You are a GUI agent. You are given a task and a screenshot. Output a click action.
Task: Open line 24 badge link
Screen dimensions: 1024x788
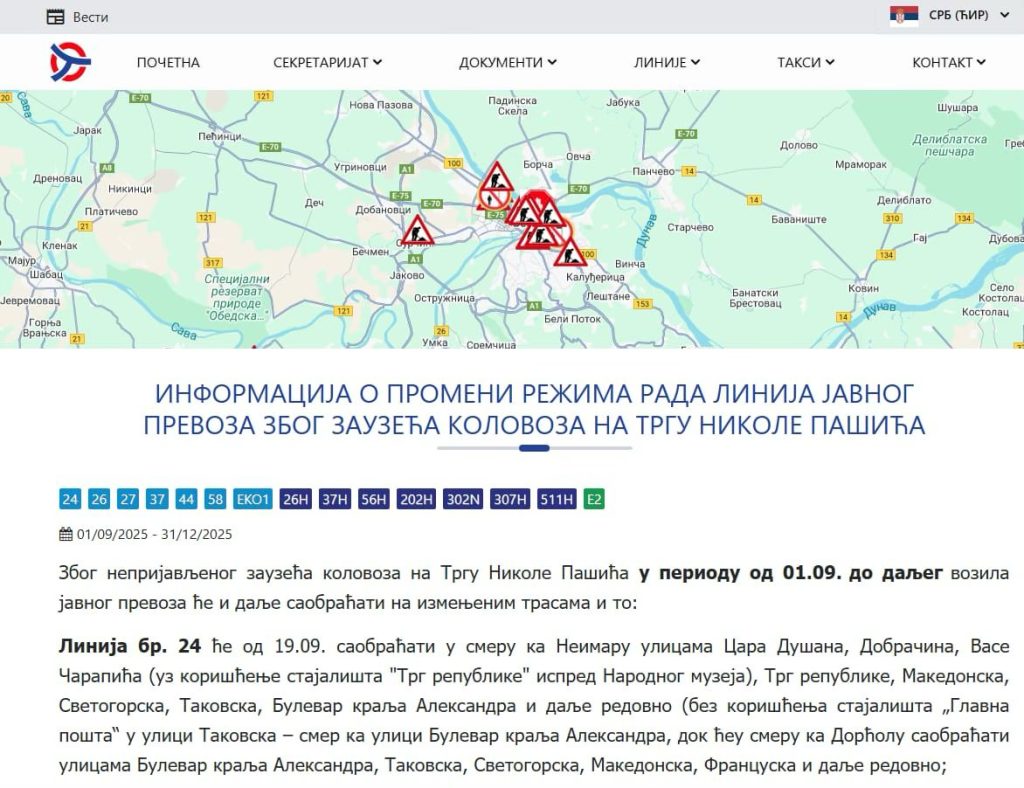70,499
